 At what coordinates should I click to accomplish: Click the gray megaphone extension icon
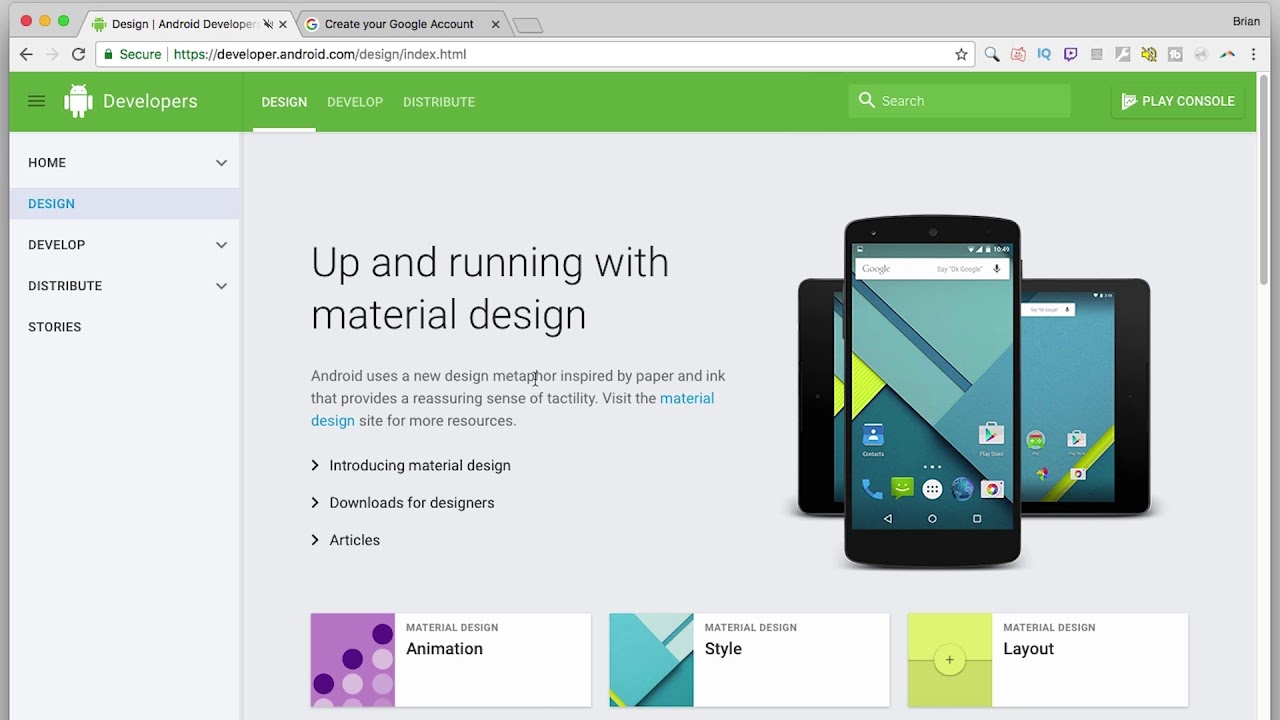(x=1201, y=54)
